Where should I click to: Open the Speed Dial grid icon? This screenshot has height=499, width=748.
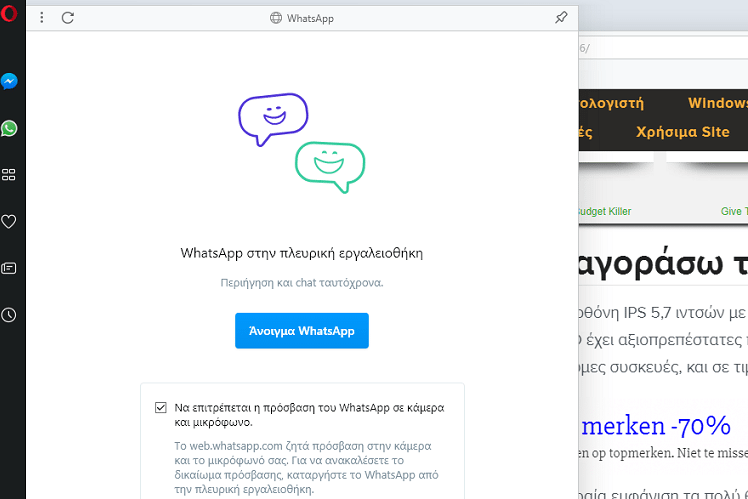[x=9, y=175]
